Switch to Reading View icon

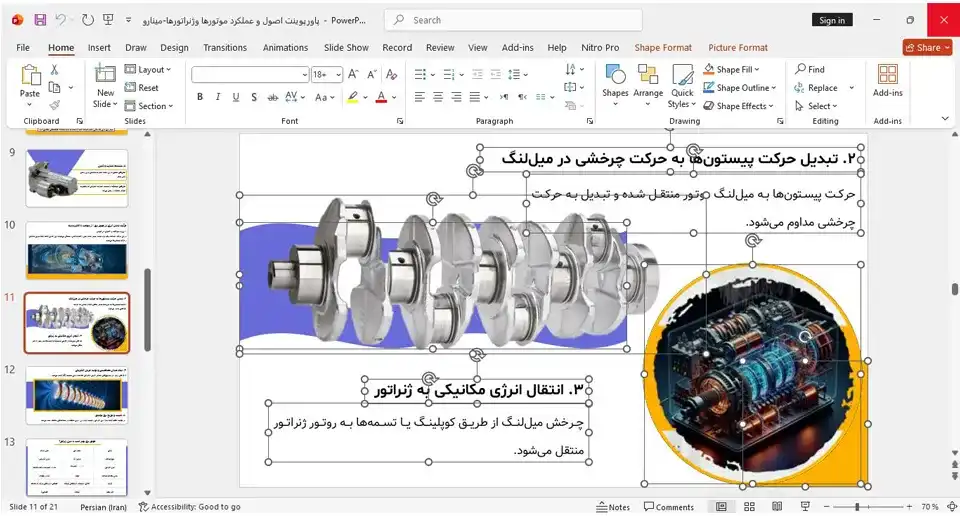pos(777,507)
